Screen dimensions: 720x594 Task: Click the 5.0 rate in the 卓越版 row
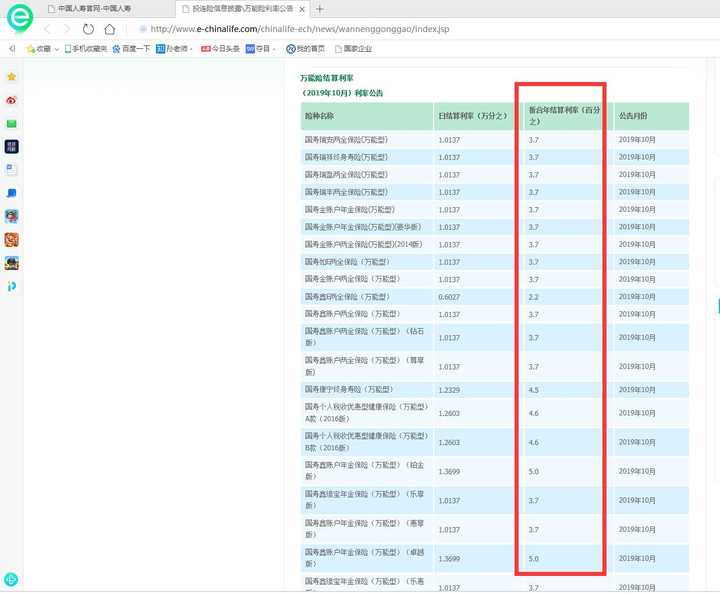pyautogui.click(x=533, y=559)
